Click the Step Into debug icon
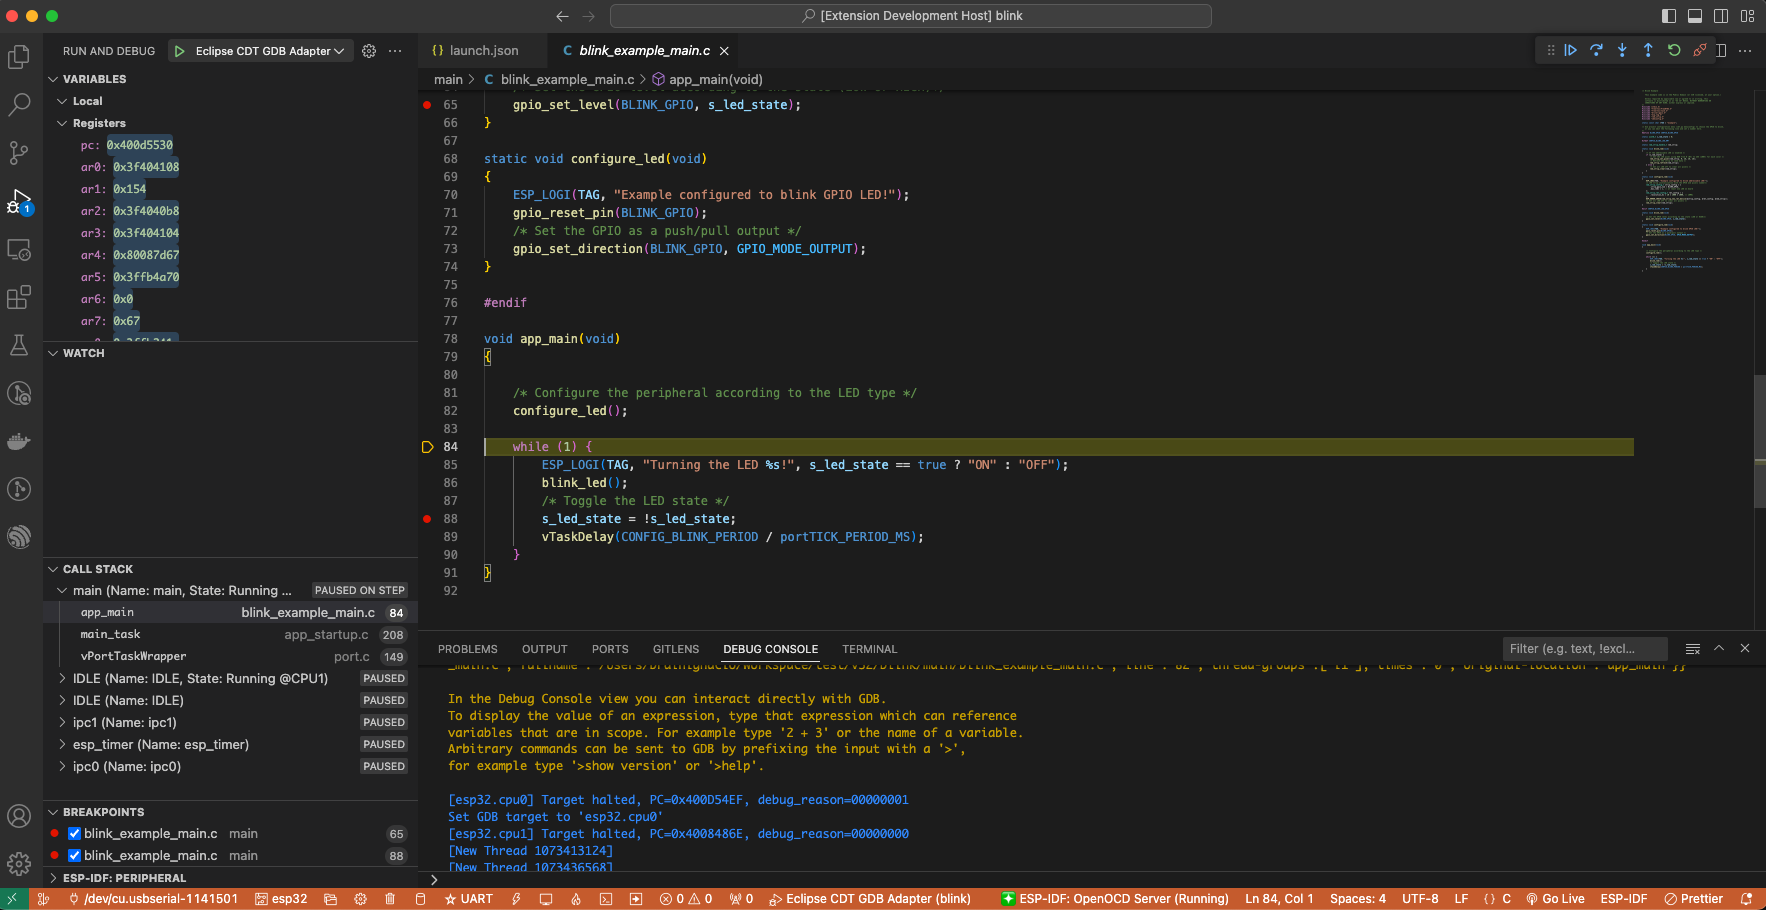Viewport: 1766px width, 910px height. click(1622, 50)
